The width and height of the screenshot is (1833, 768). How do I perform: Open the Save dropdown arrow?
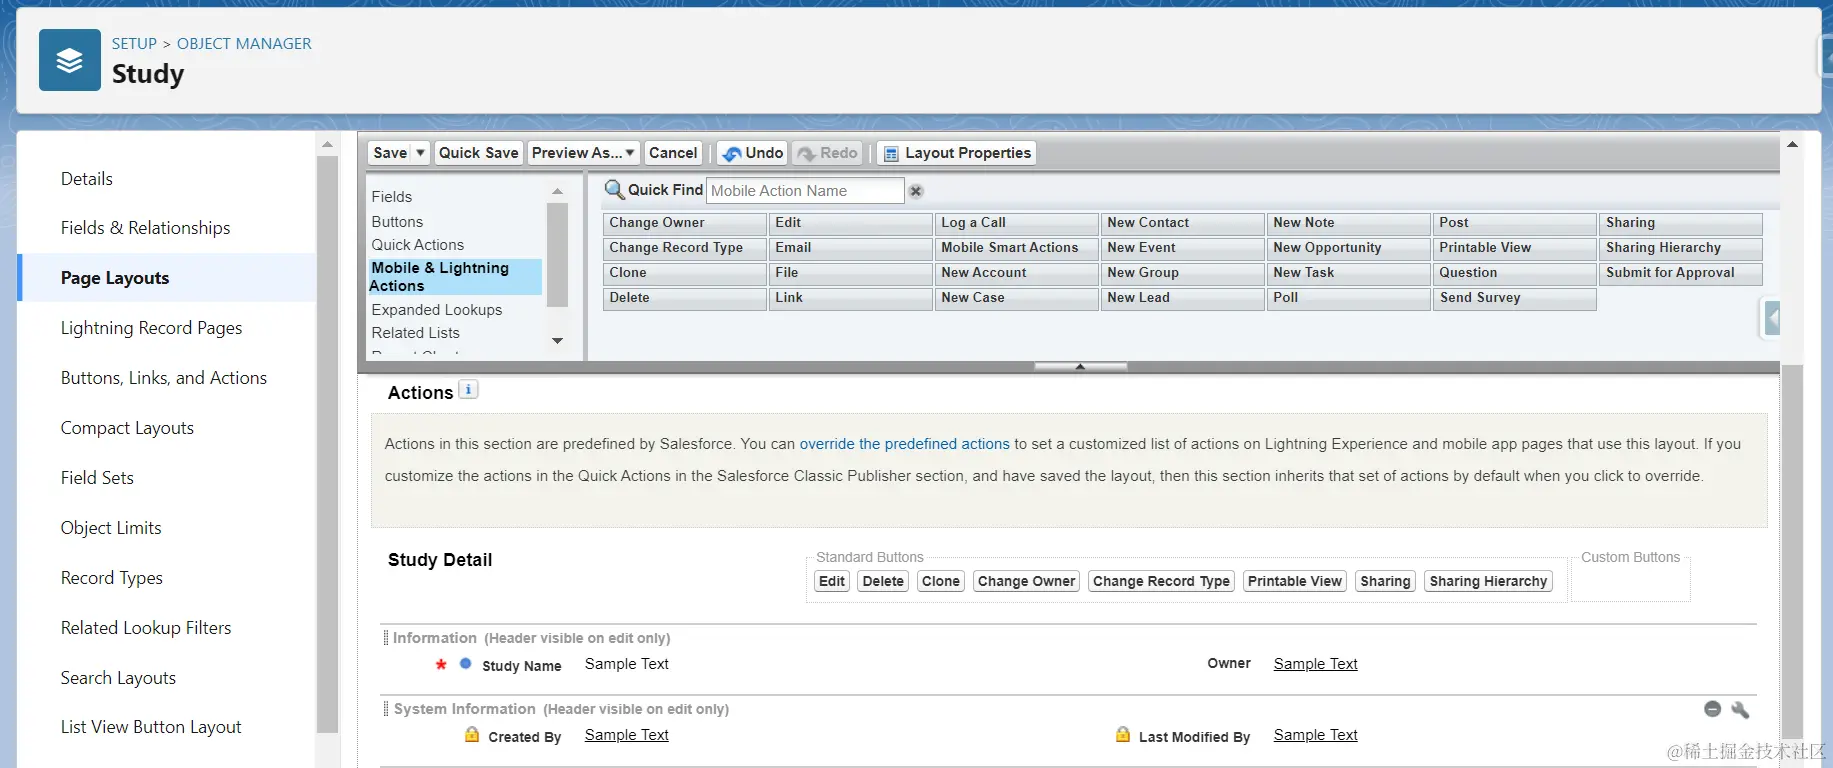(420, 153)
